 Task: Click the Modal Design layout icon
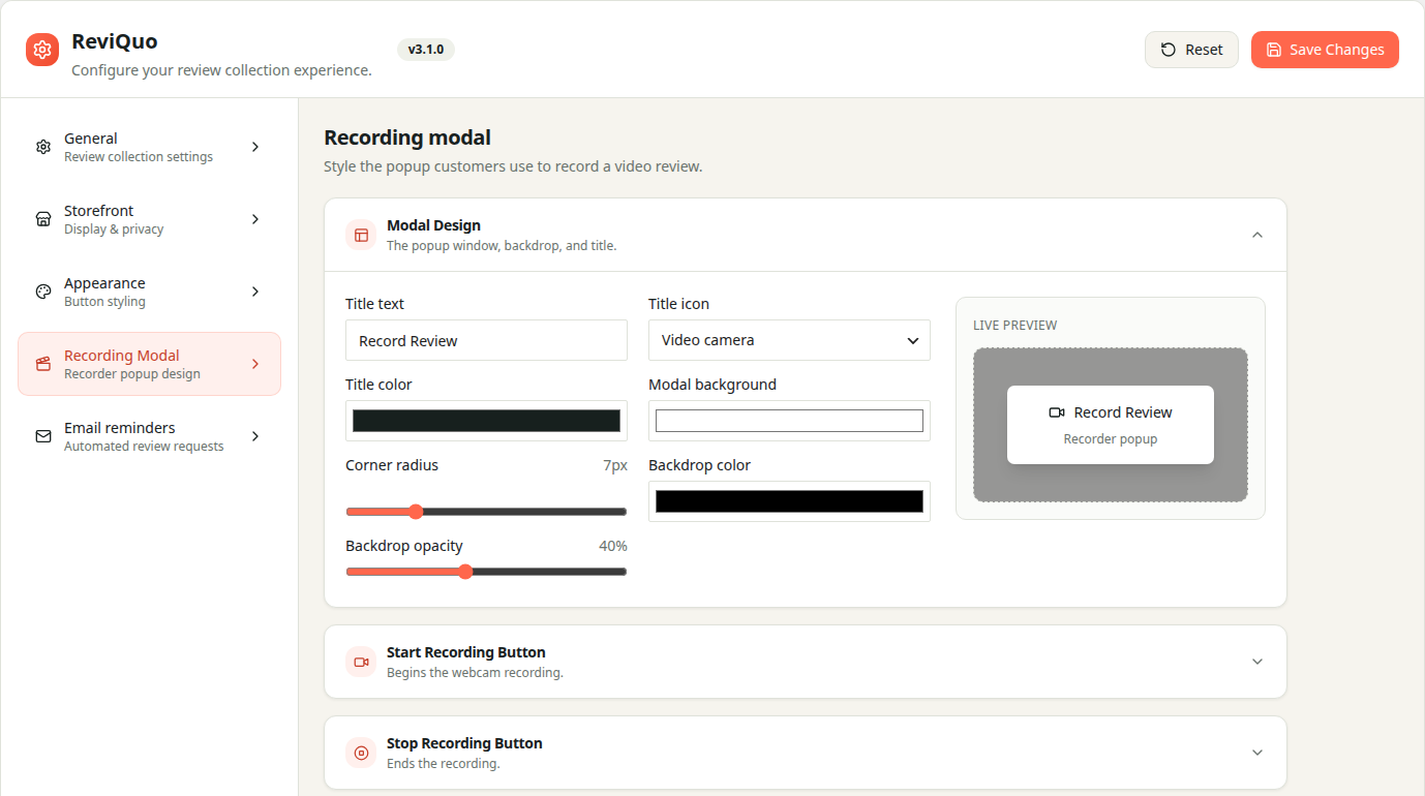point(361,235)
